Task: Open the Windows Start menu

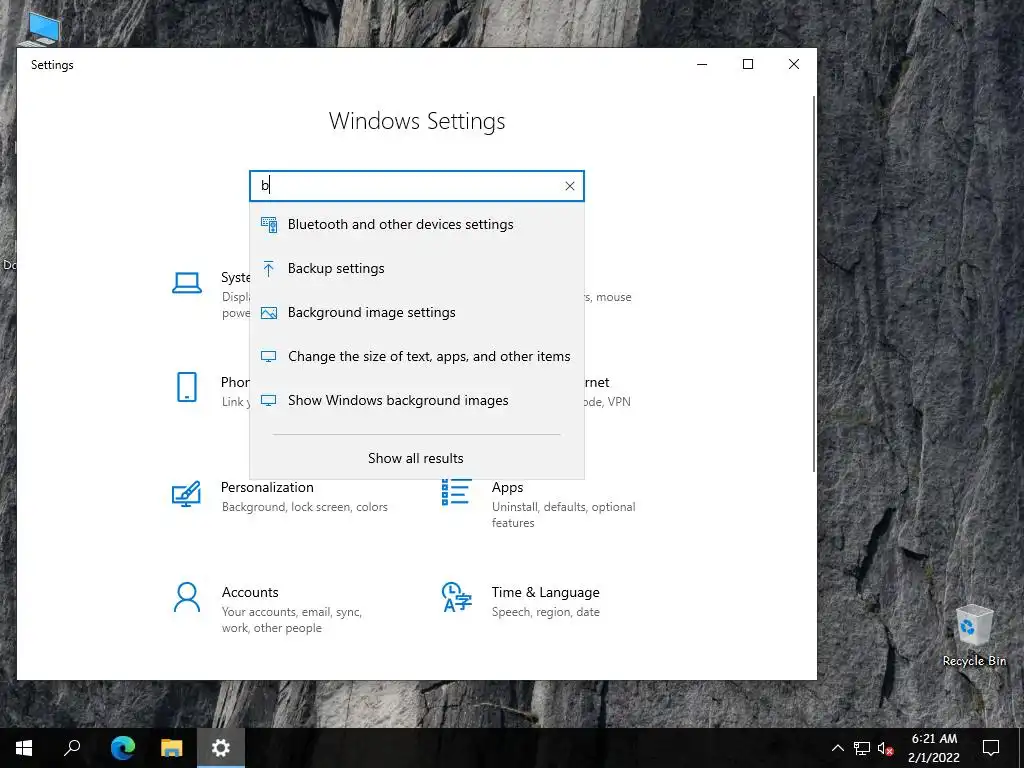Action: (24, 748)
